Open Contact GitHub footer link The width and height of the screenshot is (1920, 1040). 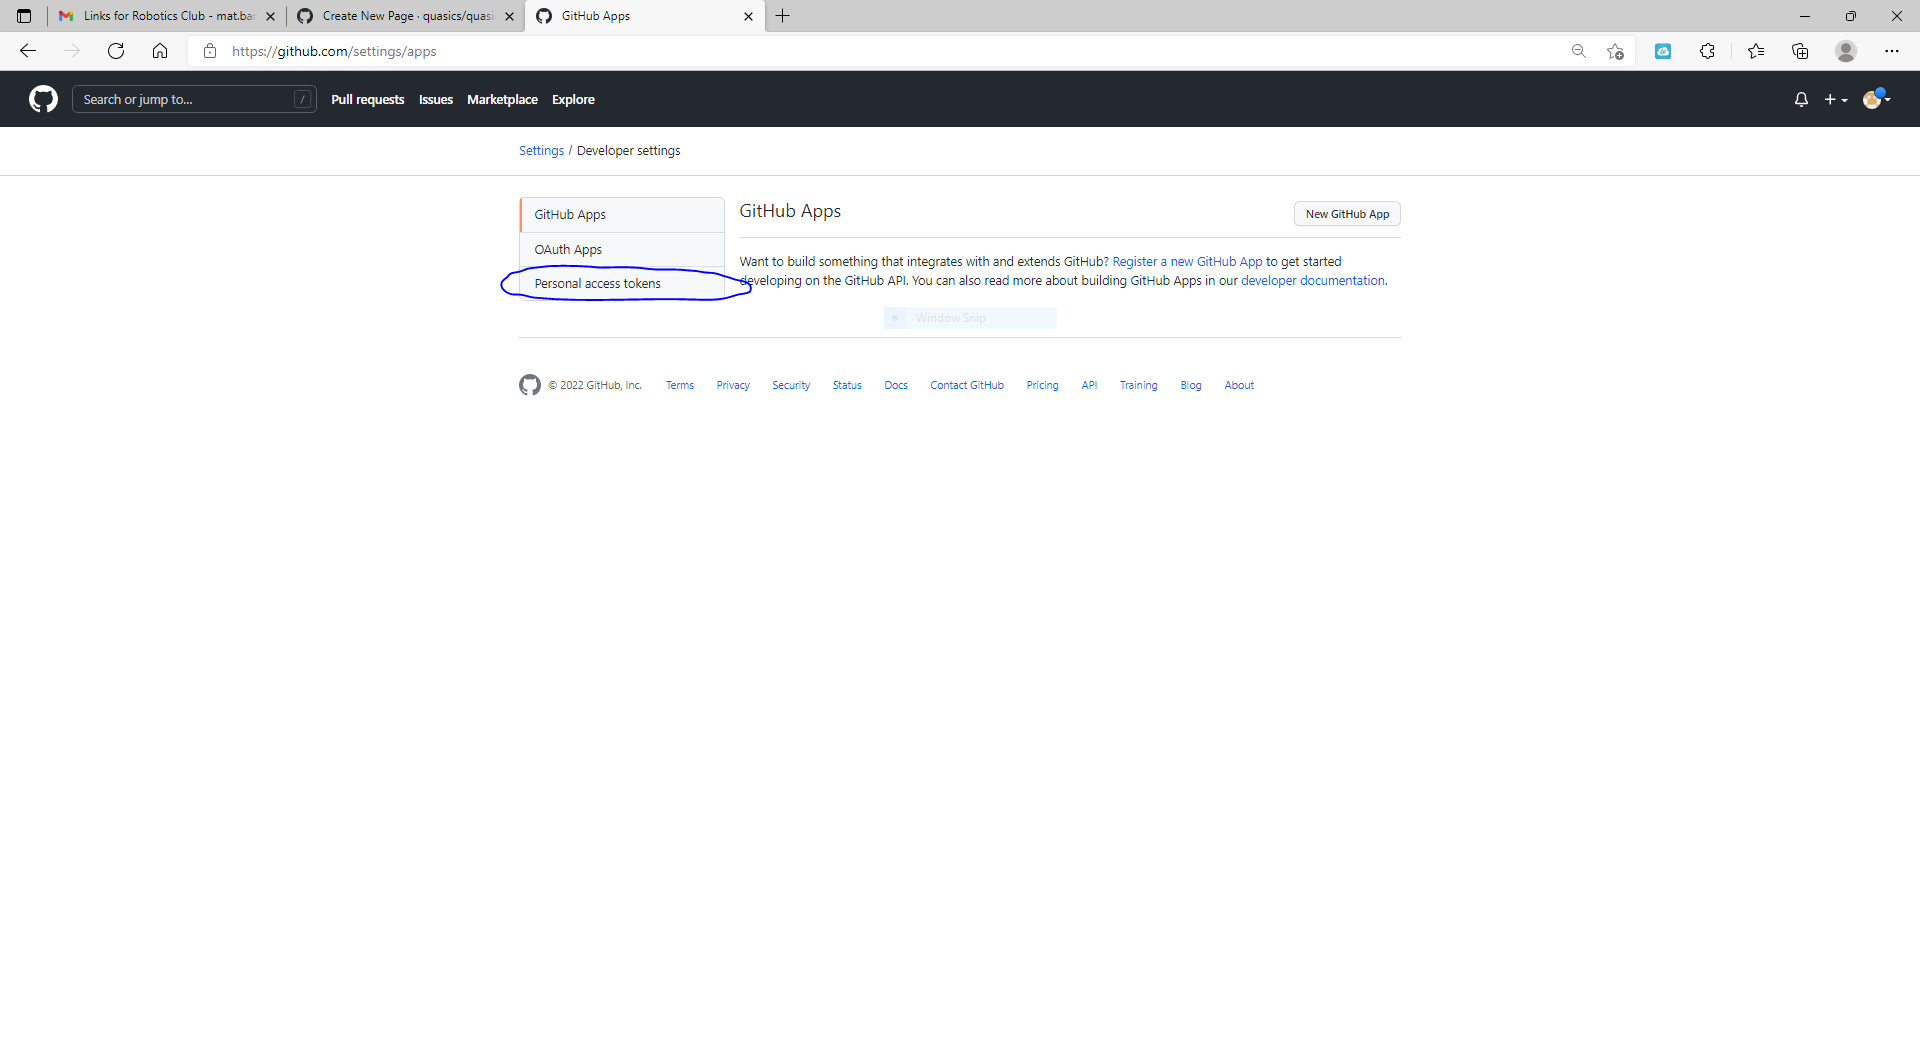967,385
